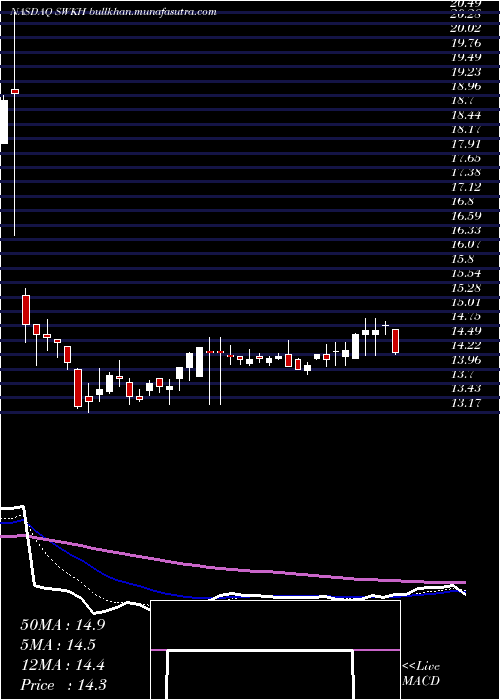Click the 16.33 price axis label

click(x=467, y=230)
